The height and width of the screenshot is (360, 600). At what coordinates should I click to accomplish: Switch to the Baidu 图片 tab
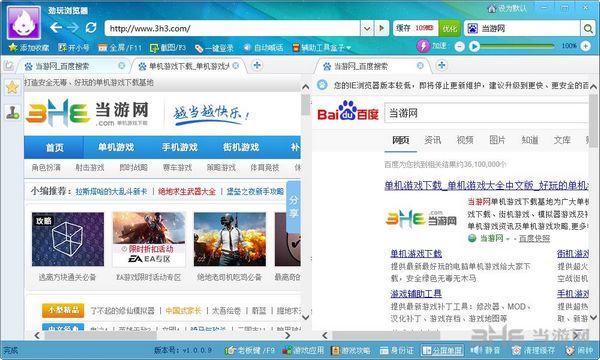(497, 140)
